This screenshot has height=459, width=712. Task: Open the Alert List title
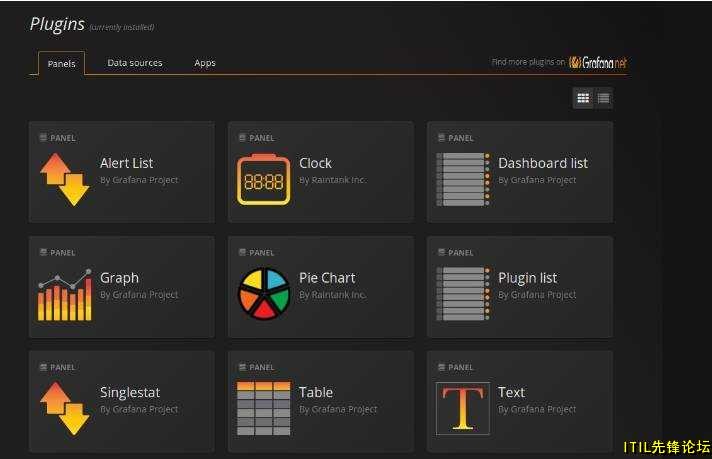tap(127, 163)
